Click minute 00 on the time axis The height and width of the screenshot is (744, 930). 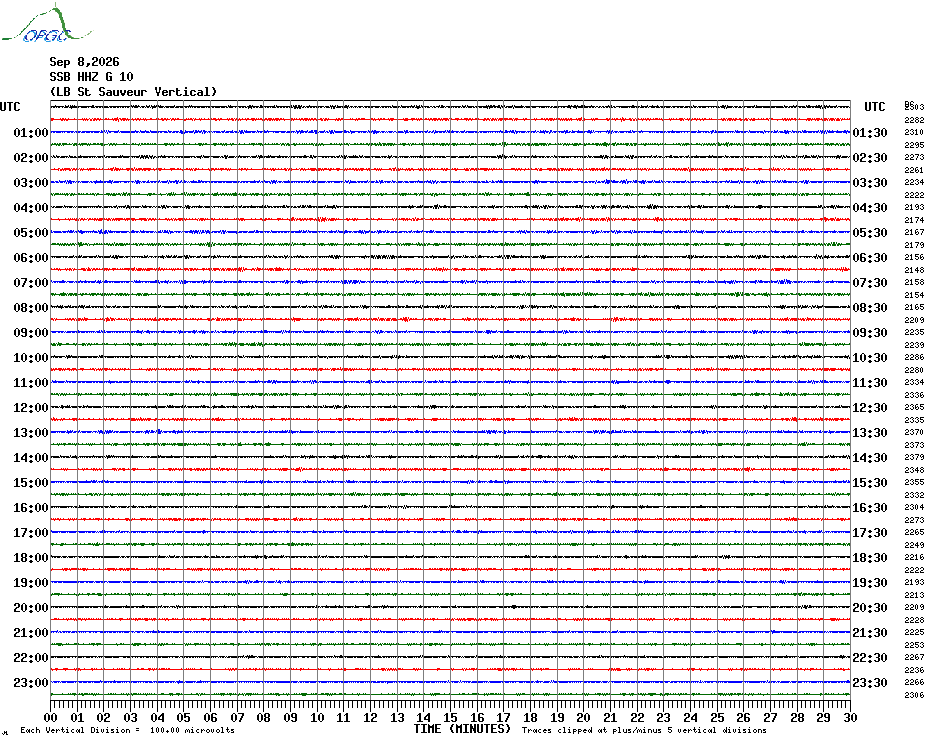click(x=50, y=718)
